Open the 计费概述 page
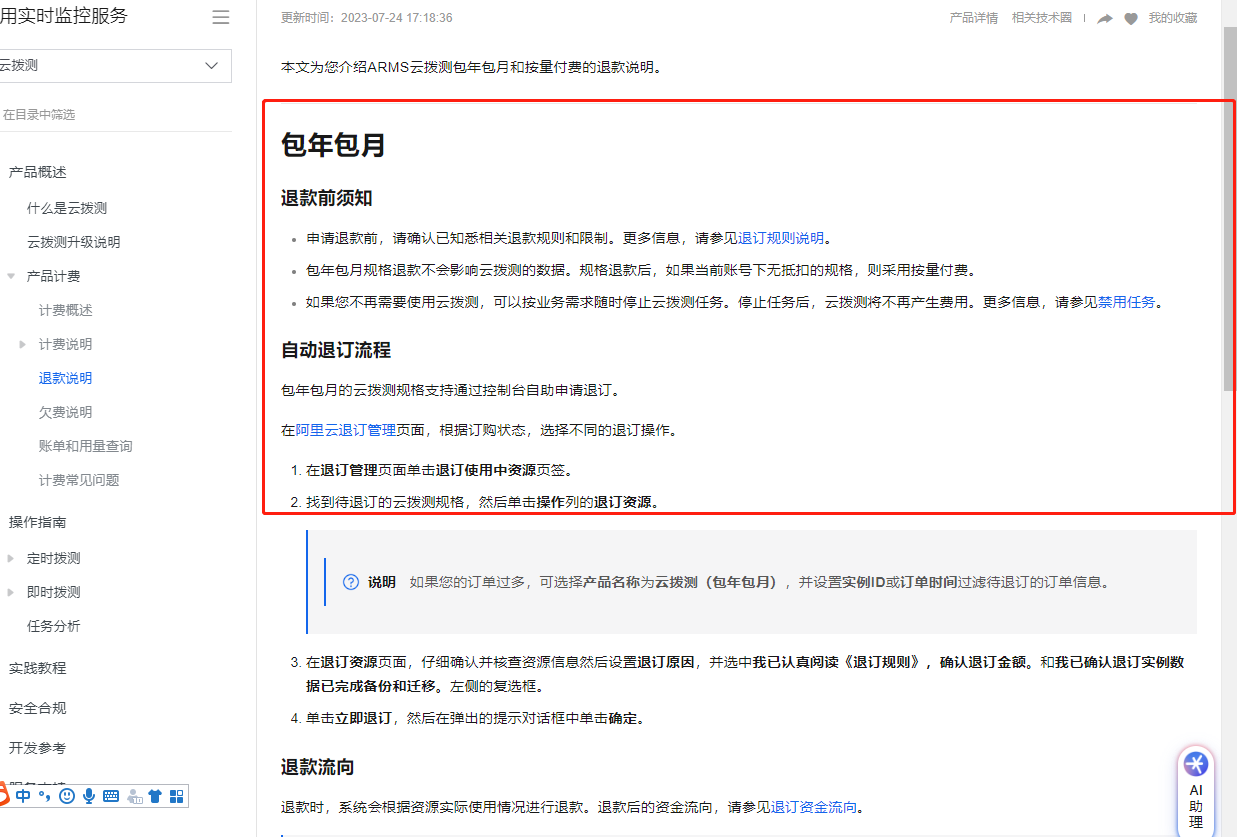This screenshot has width=1237, height=837. [x=66, y=310]
